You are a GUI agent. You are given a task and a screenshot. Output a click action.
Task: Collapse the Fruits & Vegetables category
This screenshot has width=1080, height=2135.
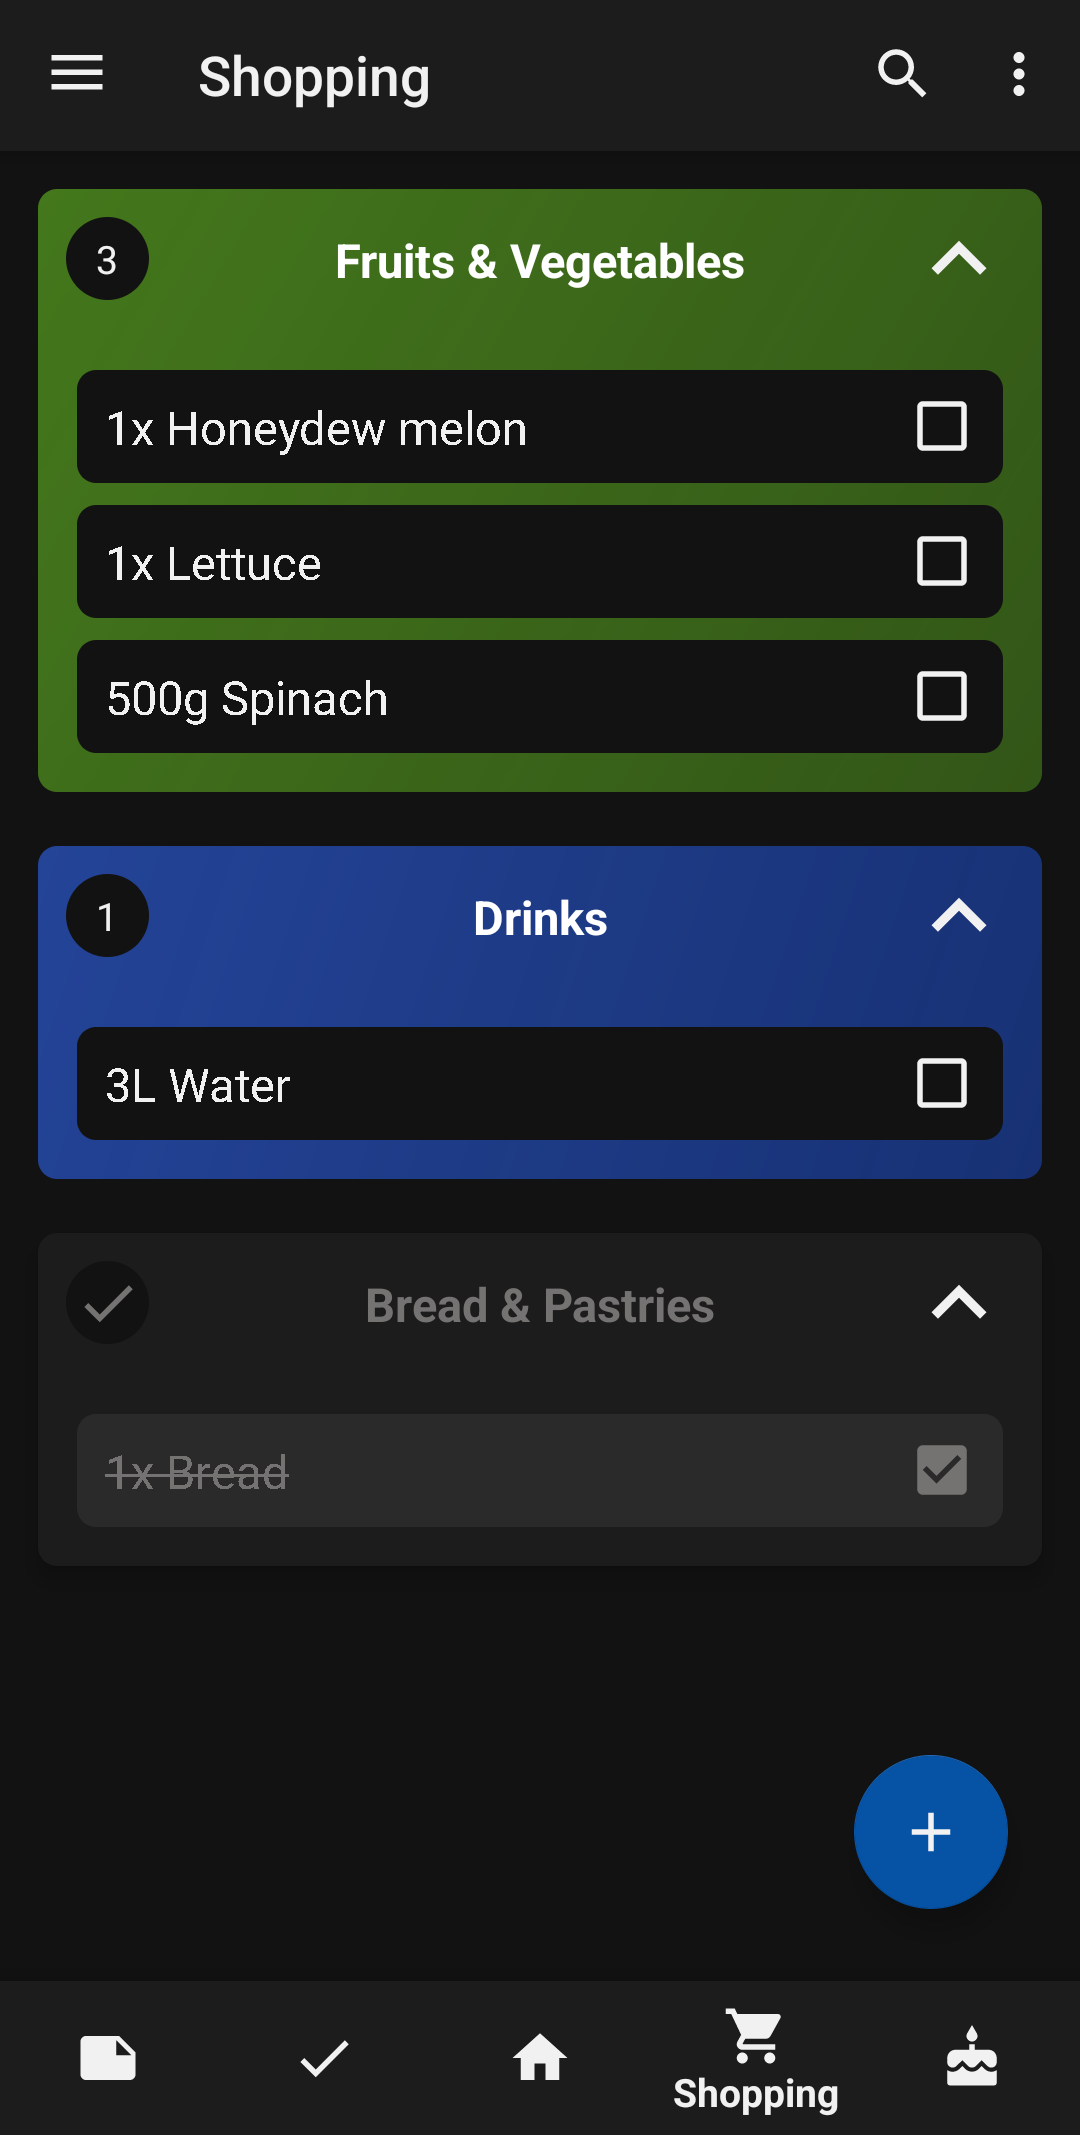coord(958,260)
